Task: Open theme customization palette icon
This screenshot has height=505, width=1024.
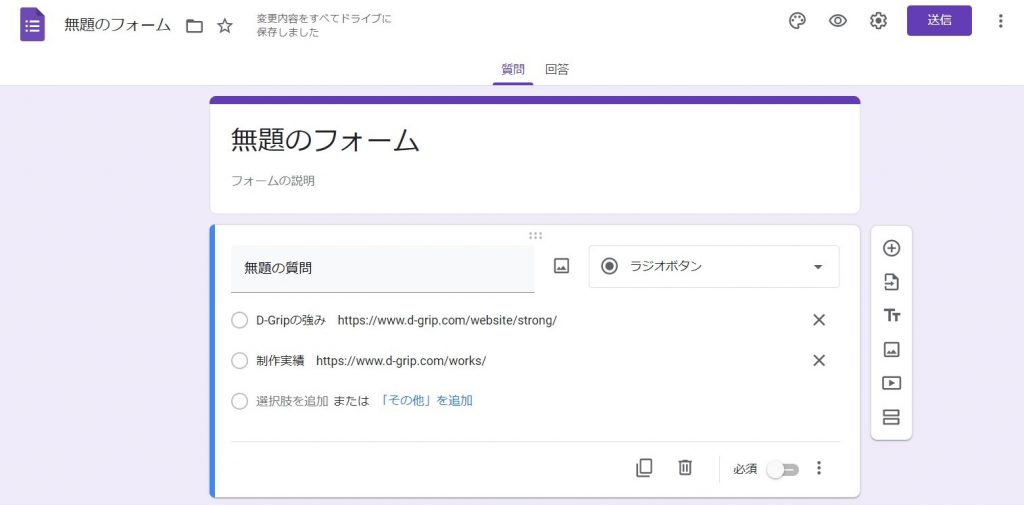Action: point(797,21)
